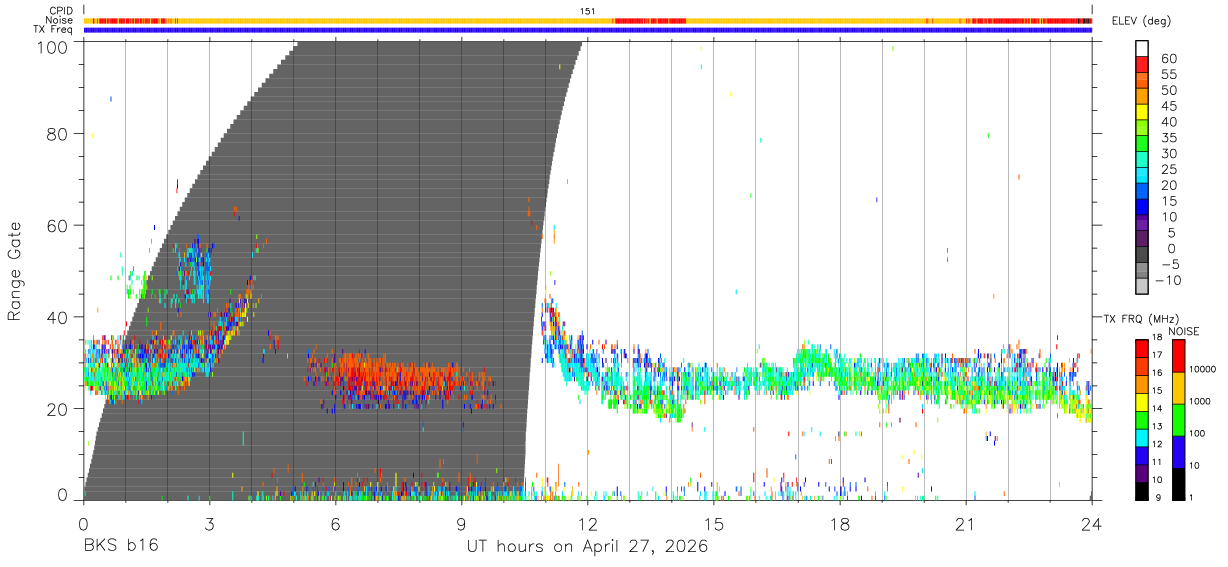Click UT hours axis tick 12
Viewport: 1228px width, 567px height.
tap(588, 523)
